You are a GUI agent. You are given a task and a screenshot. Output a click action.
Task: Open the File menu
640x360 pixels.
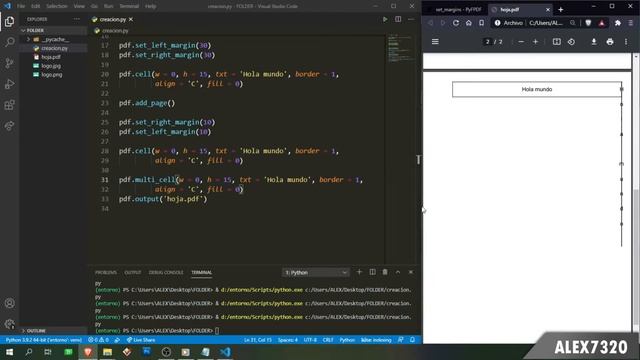[x=21, y=6]
